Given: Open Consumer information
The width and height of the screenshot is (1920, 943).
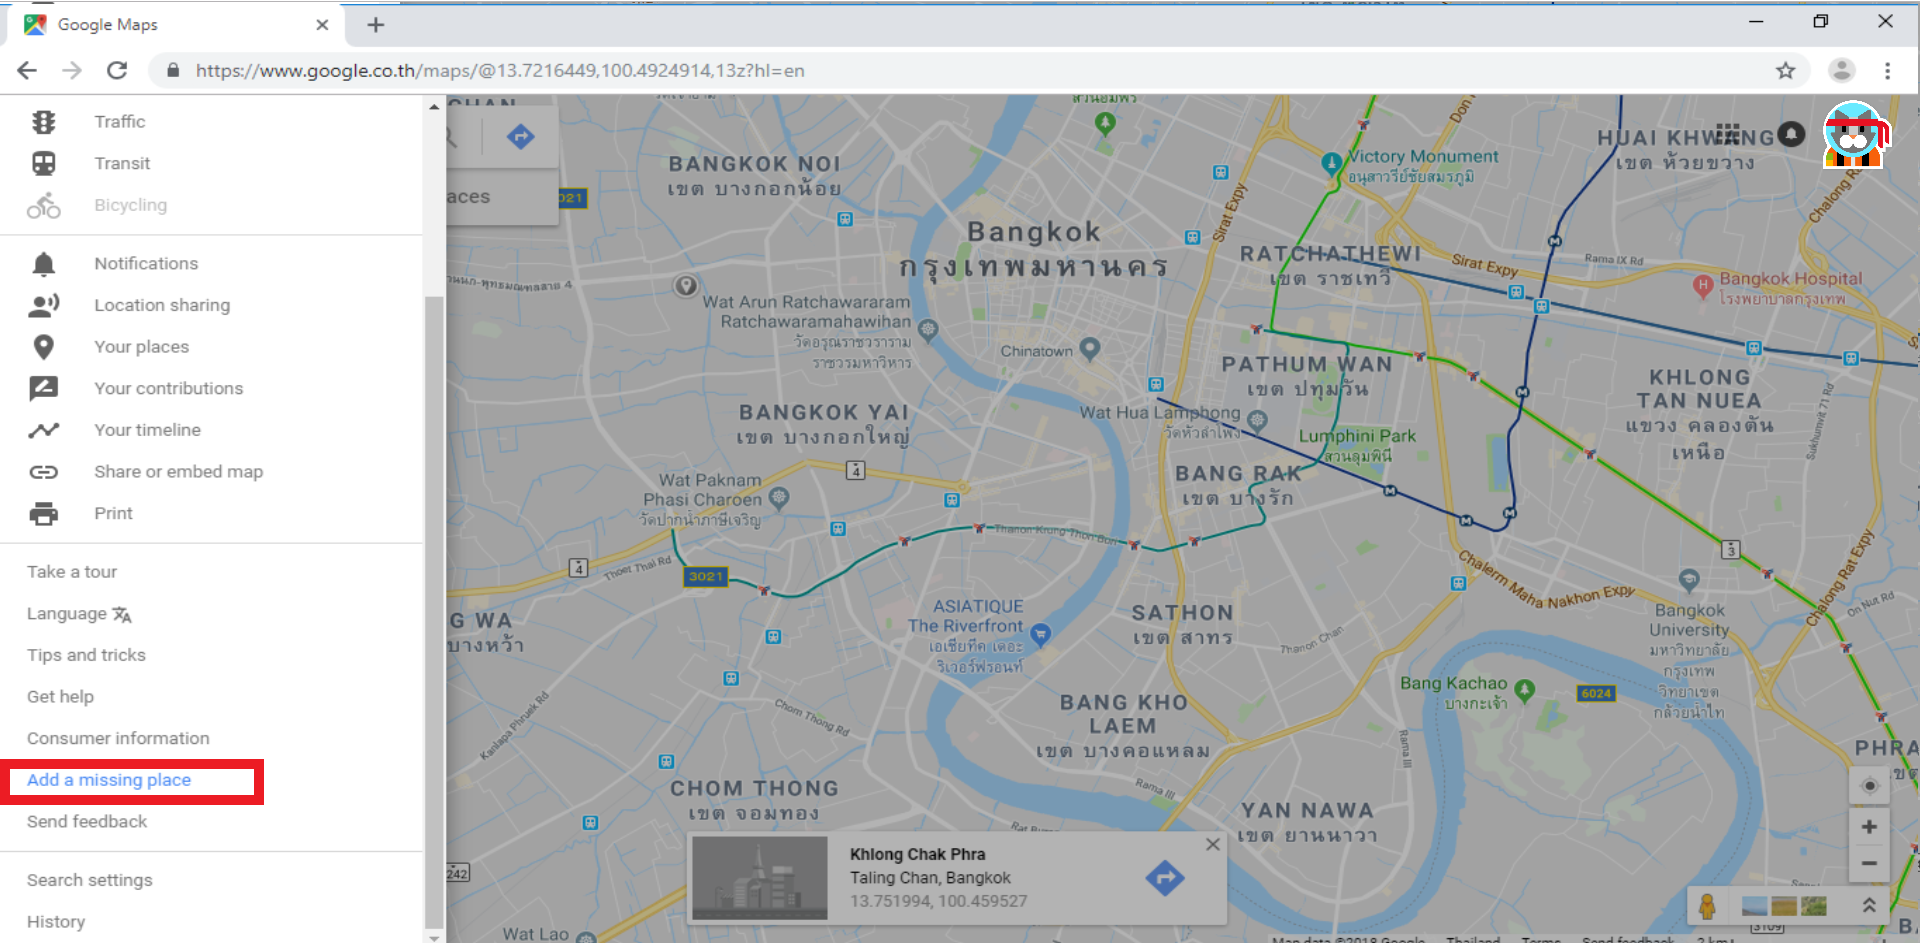Looking at the screenshot, I should click(x=118, y=738).
